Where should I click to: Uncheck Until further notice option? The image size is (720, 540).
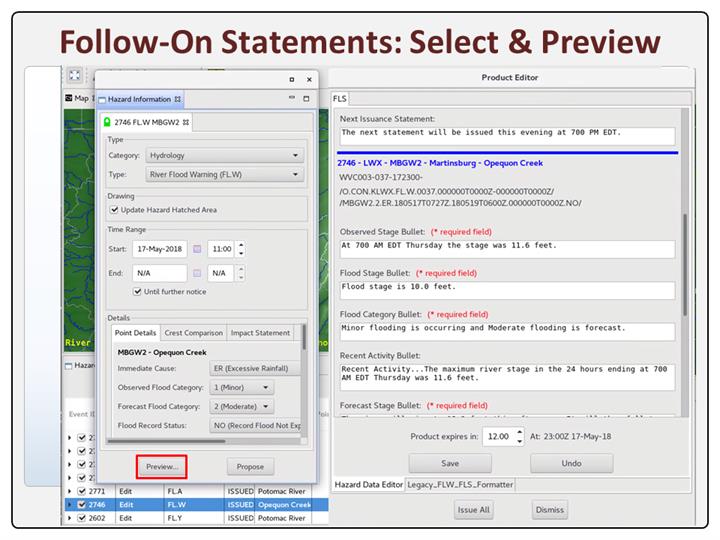pyautogui.click(x=137, y=291)
